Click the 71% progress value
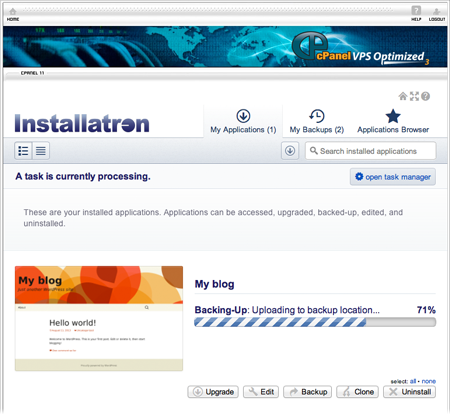 coord(426,310)
